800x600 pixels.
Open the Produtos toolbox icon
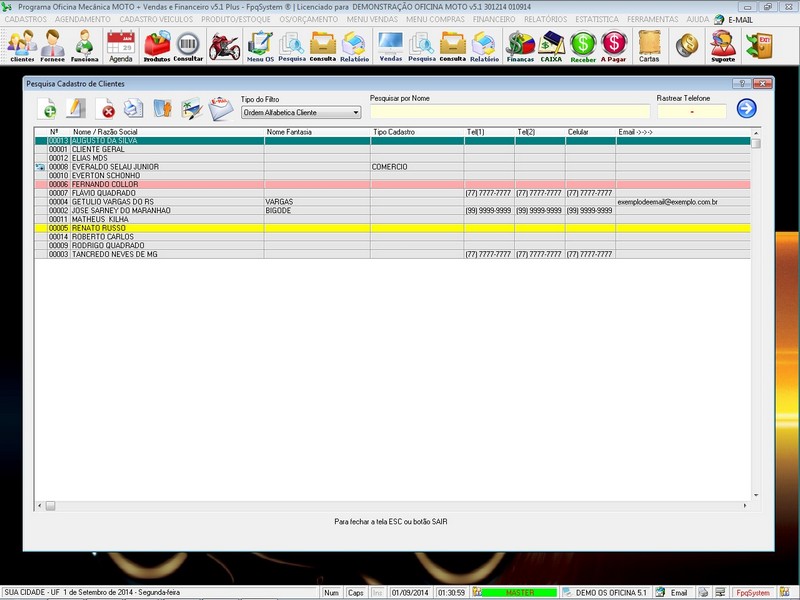point(157,46)
